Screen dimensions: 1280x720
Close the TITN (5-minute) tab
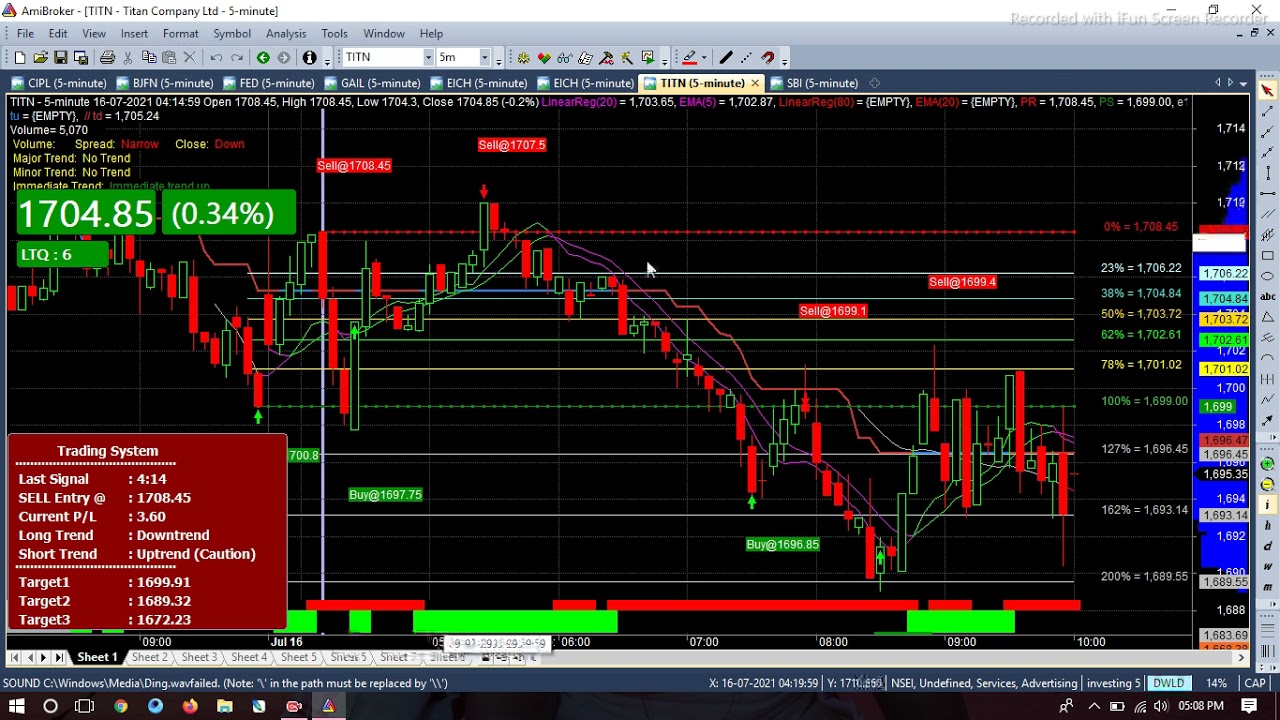tap(755, 83)
